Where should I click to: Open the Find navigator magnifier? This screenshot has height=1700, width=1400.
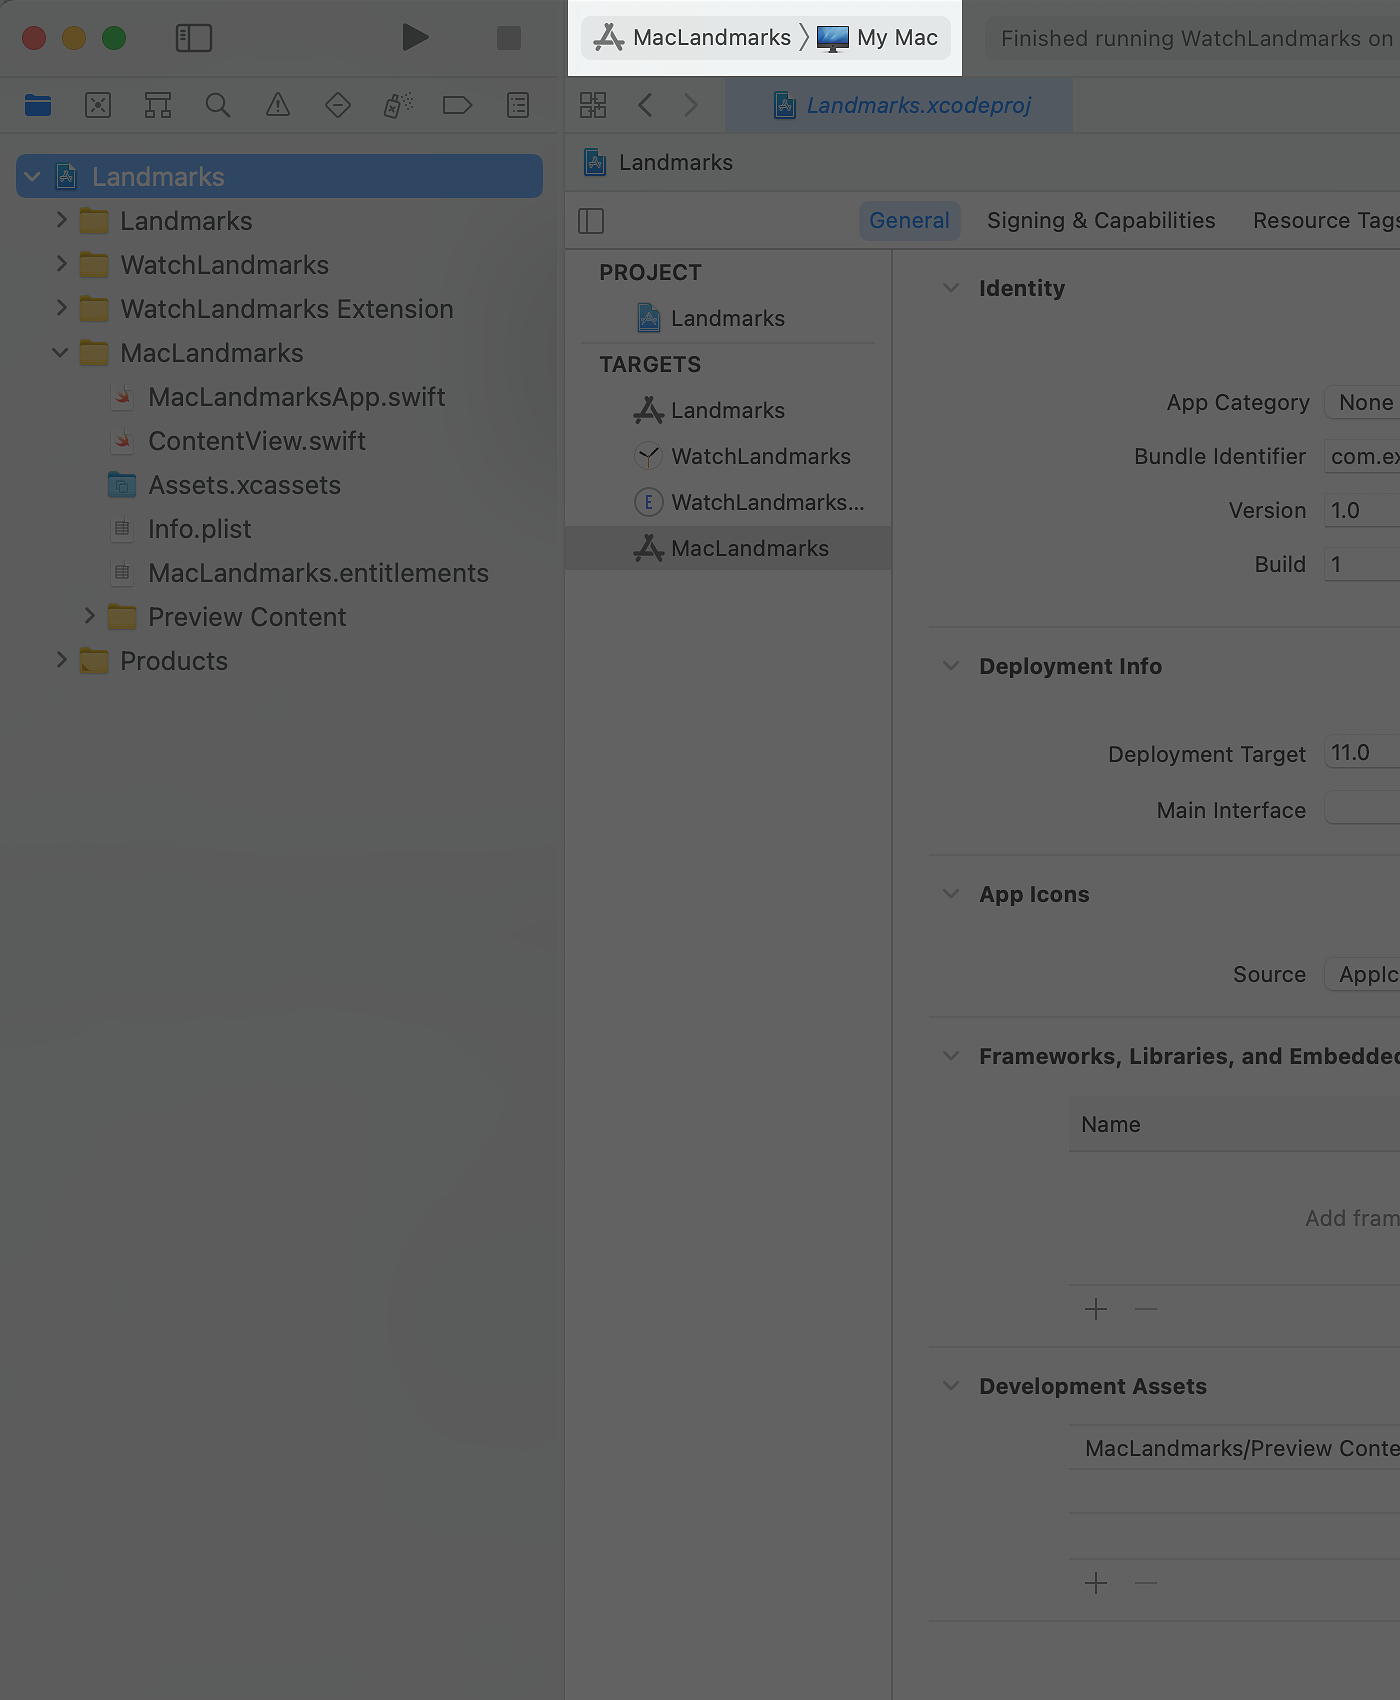(218, 105)
